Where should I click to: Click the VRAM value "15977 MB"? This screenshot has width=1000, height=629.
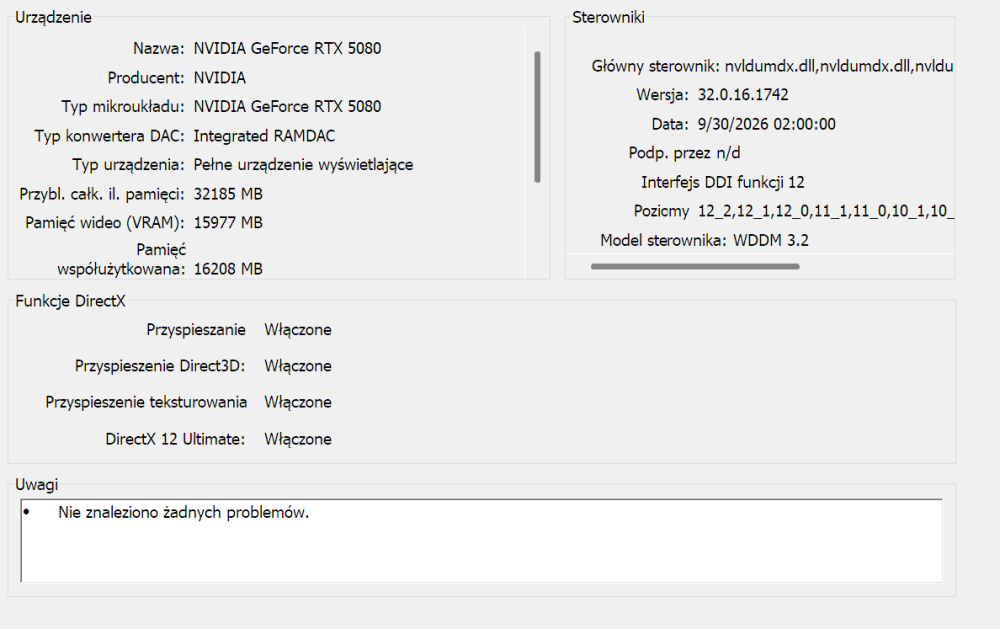pyautogui.click(x=228, y=223)
